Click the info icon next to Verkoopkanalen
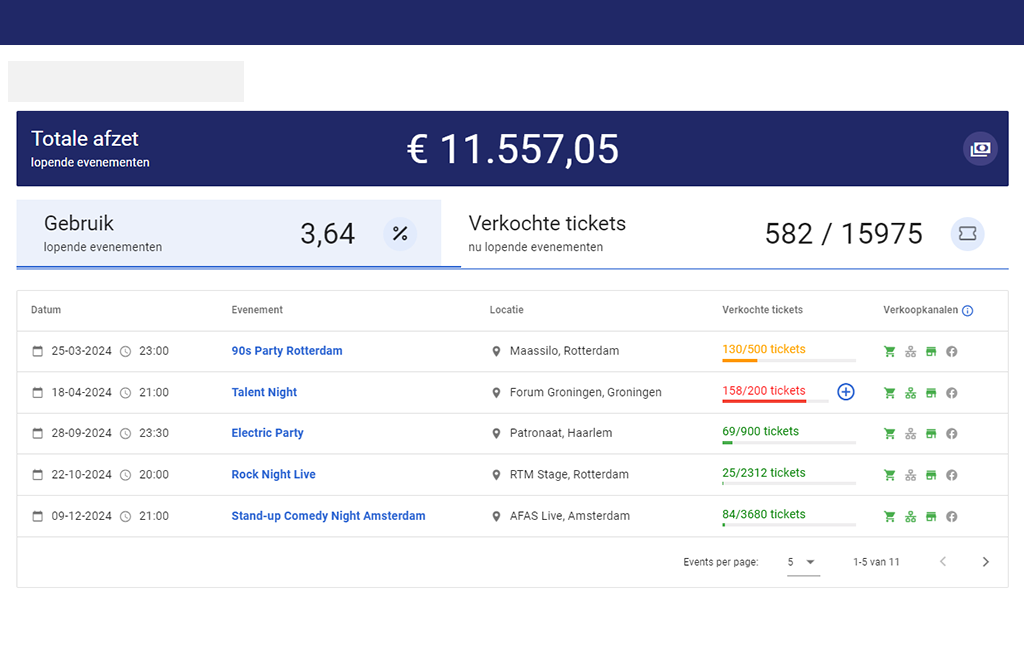The height and width of the screenshot is (658, 1024). point(967,311)
